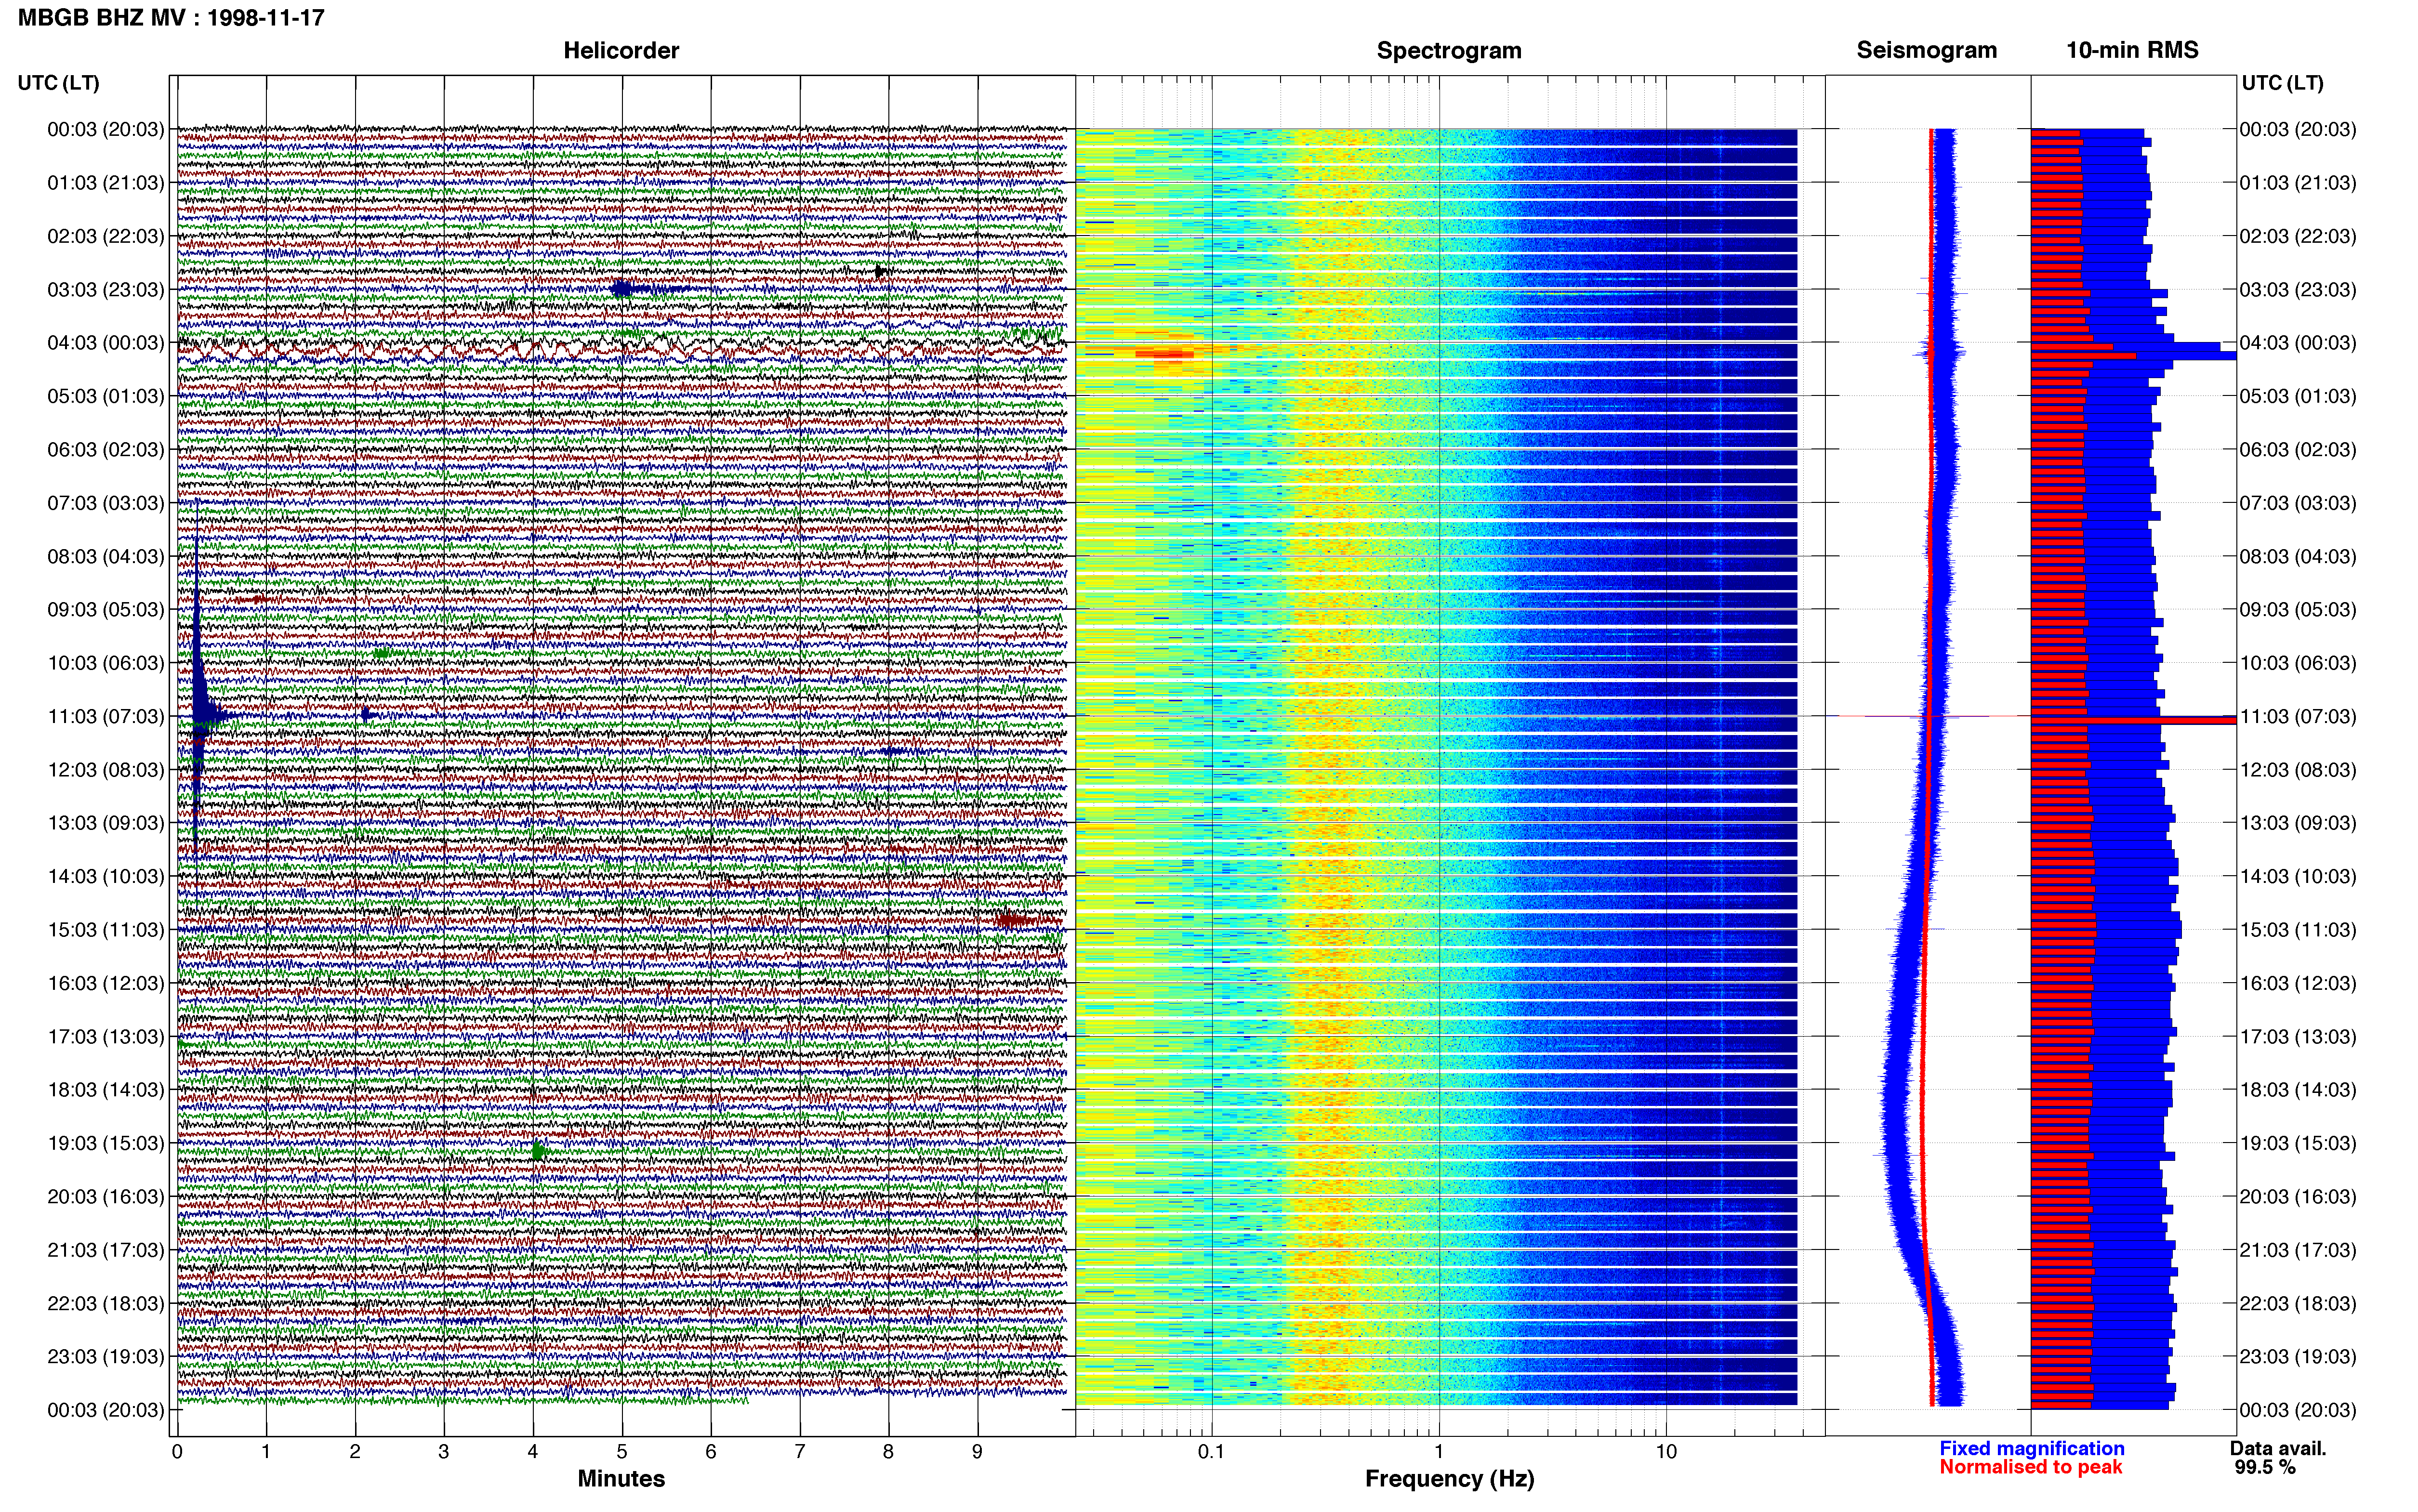Click "14:03 (10:03)" on the Helicorder time axis

pyautogui.click(x=106, y=877)
